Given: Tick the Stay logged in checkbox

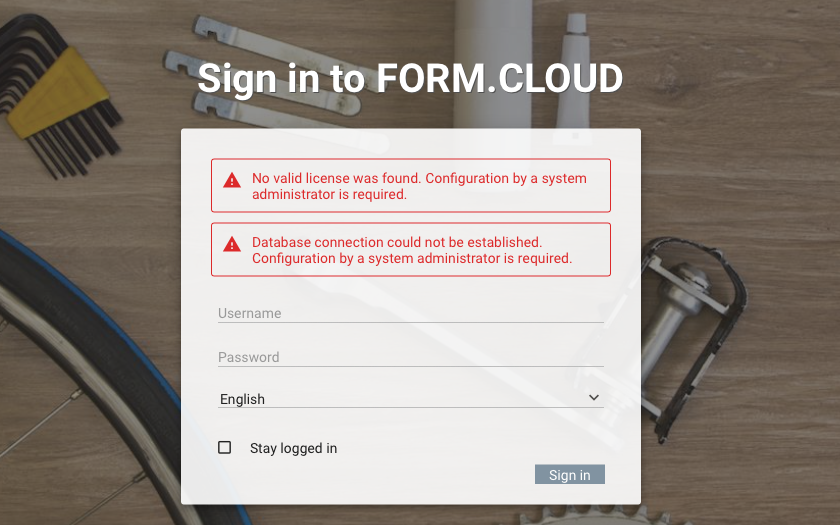Looking at the screenshot, I should coord(225,448).
